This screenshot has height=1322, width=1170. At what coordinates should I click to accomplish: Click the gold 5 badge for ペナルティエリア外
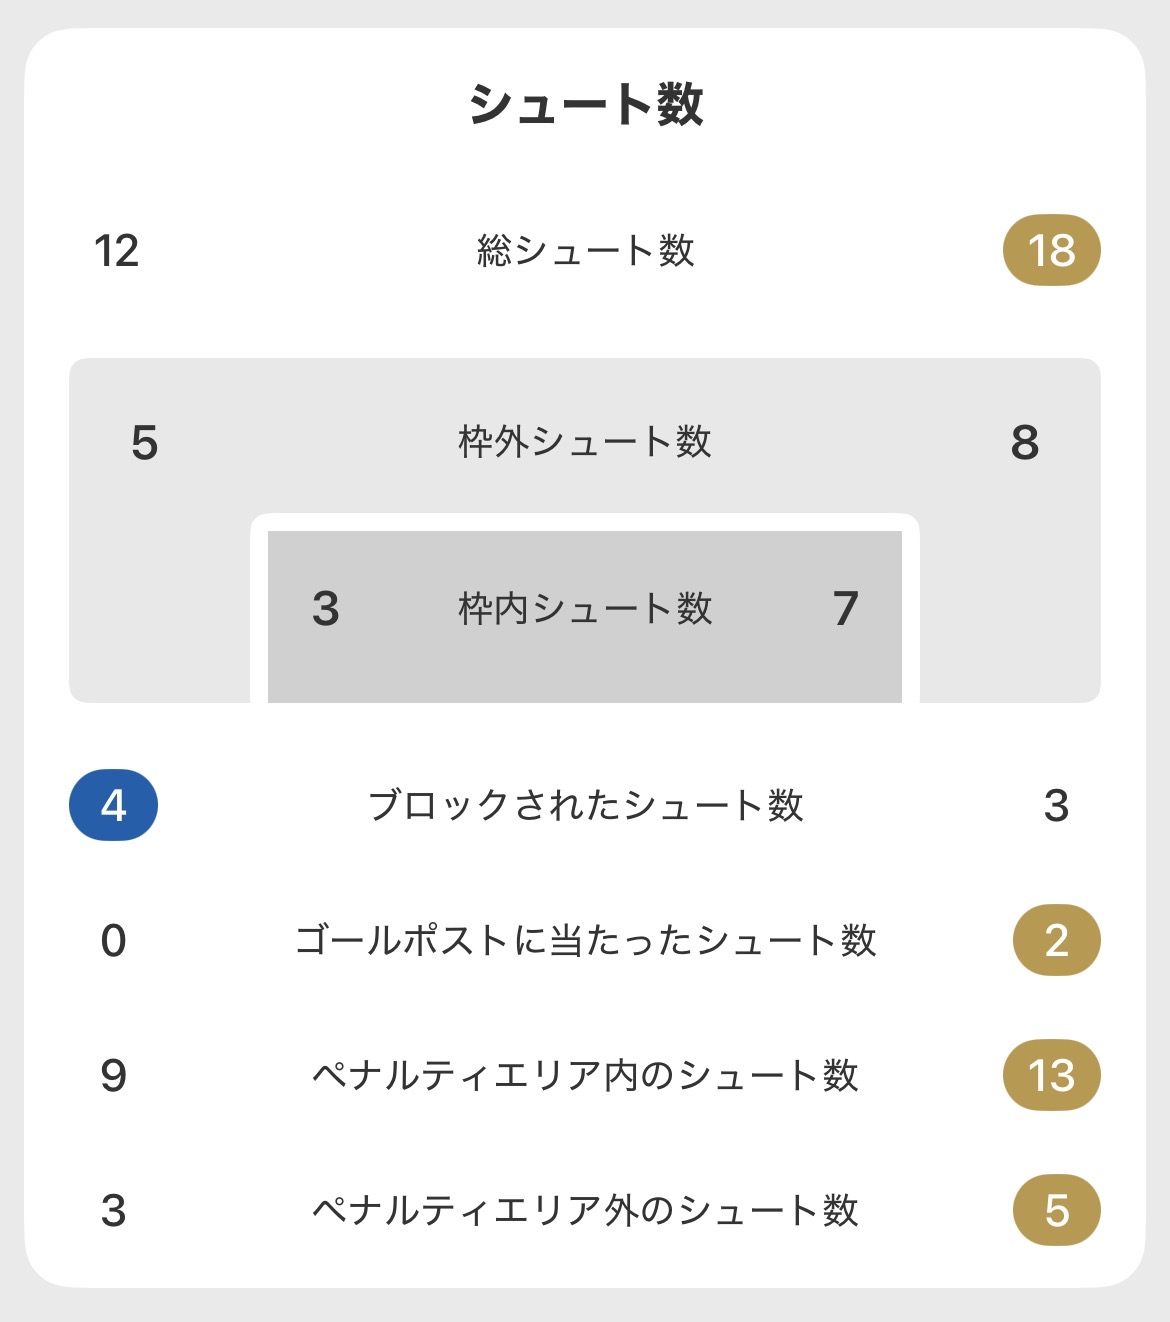click(1056, 1210)
